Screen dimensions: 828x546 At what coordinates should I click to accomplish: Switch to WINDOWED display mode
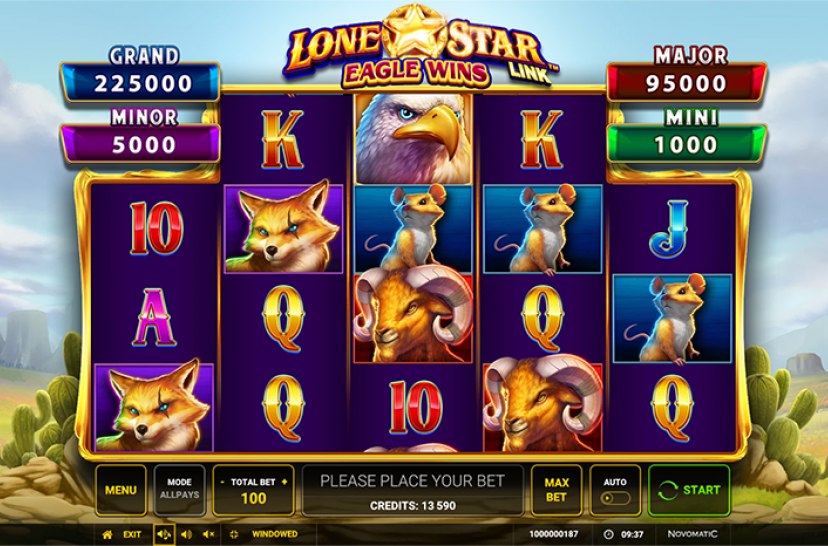275,534
